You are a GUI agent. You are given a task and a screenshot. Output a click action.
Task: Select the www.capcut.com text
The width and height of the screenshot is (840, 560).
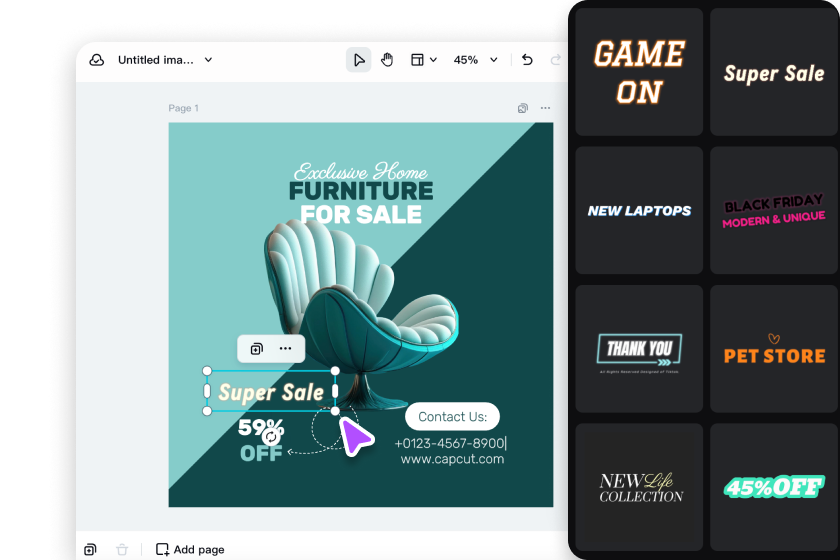(452, 459)
